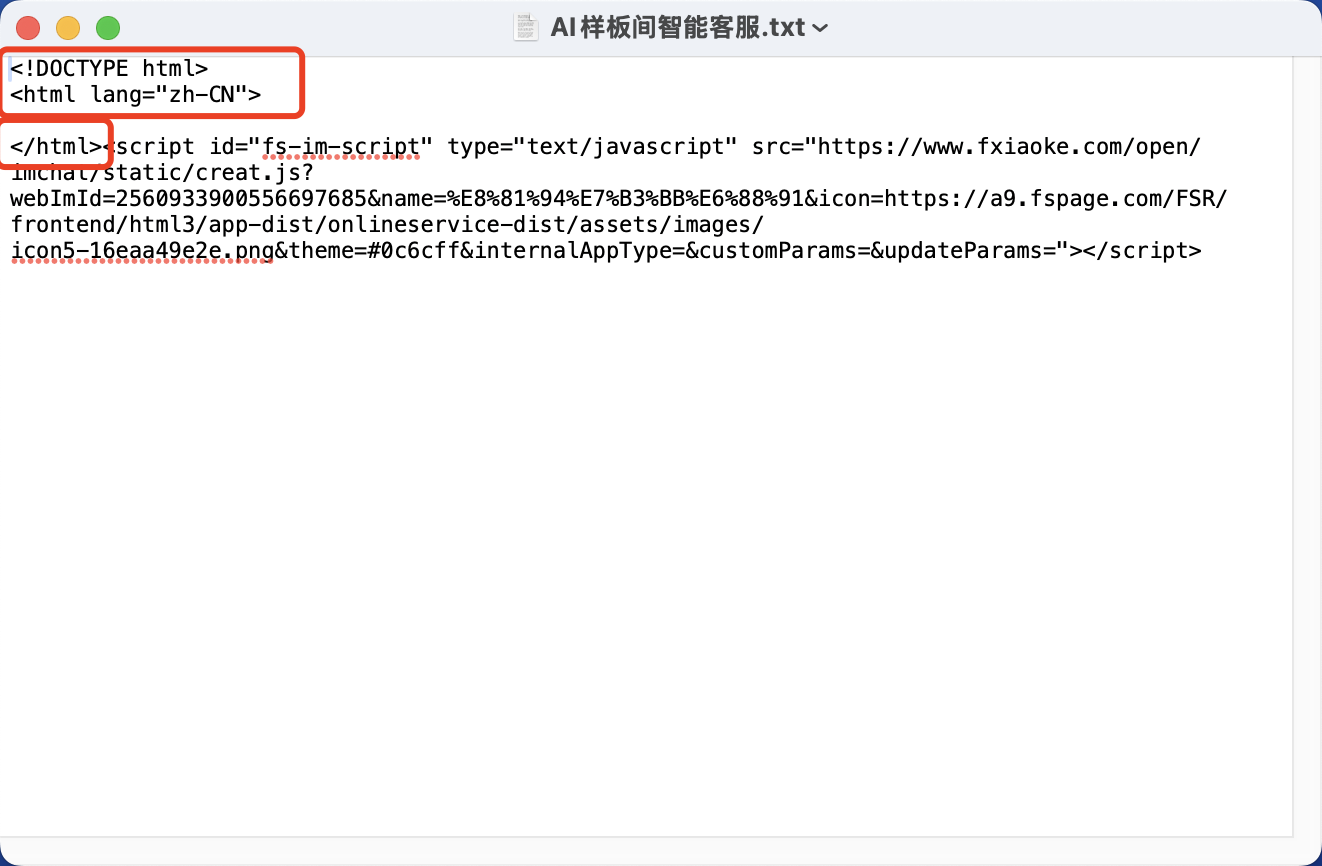Click the empty area below the code
The height and width of the screenshot is (866, 1322).
(x=640, y=550)
